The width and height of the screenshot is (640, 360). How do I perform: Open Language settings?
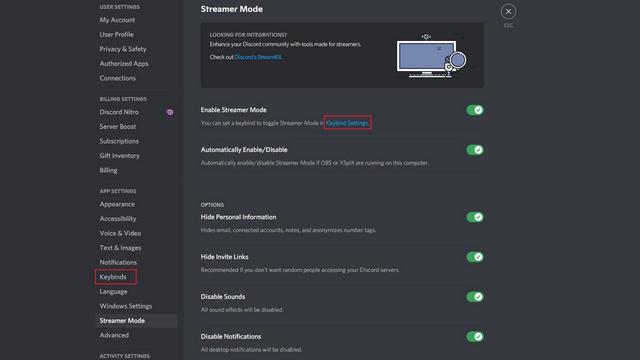pos(113,291)
